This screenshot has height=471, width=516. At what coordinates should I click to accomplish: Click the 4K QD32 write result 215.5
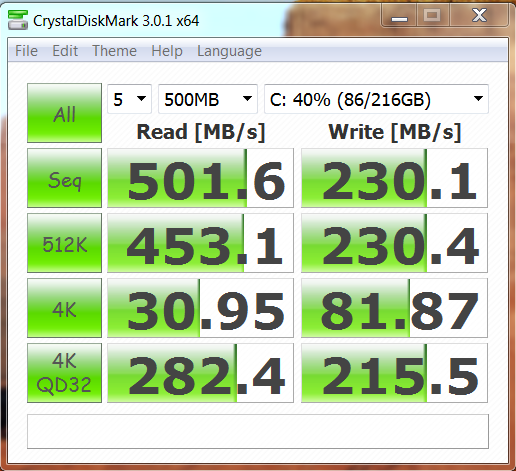(x=394, y=373)
